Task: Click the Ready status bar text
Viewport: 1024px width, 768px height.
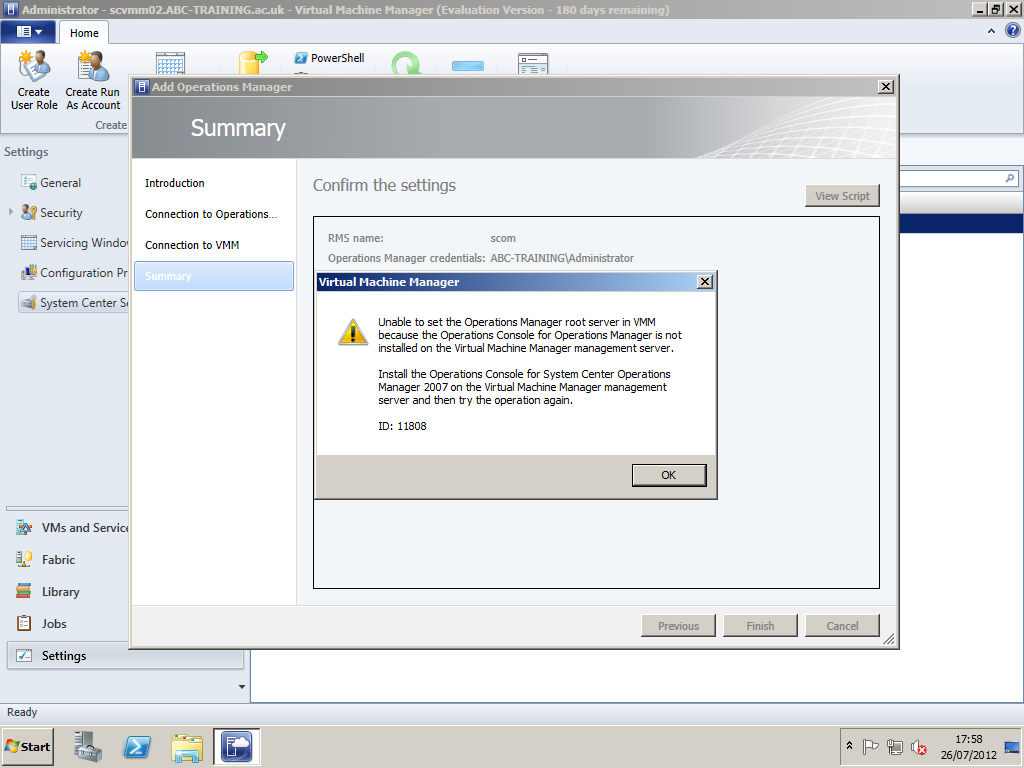Action: coord(22,712)
